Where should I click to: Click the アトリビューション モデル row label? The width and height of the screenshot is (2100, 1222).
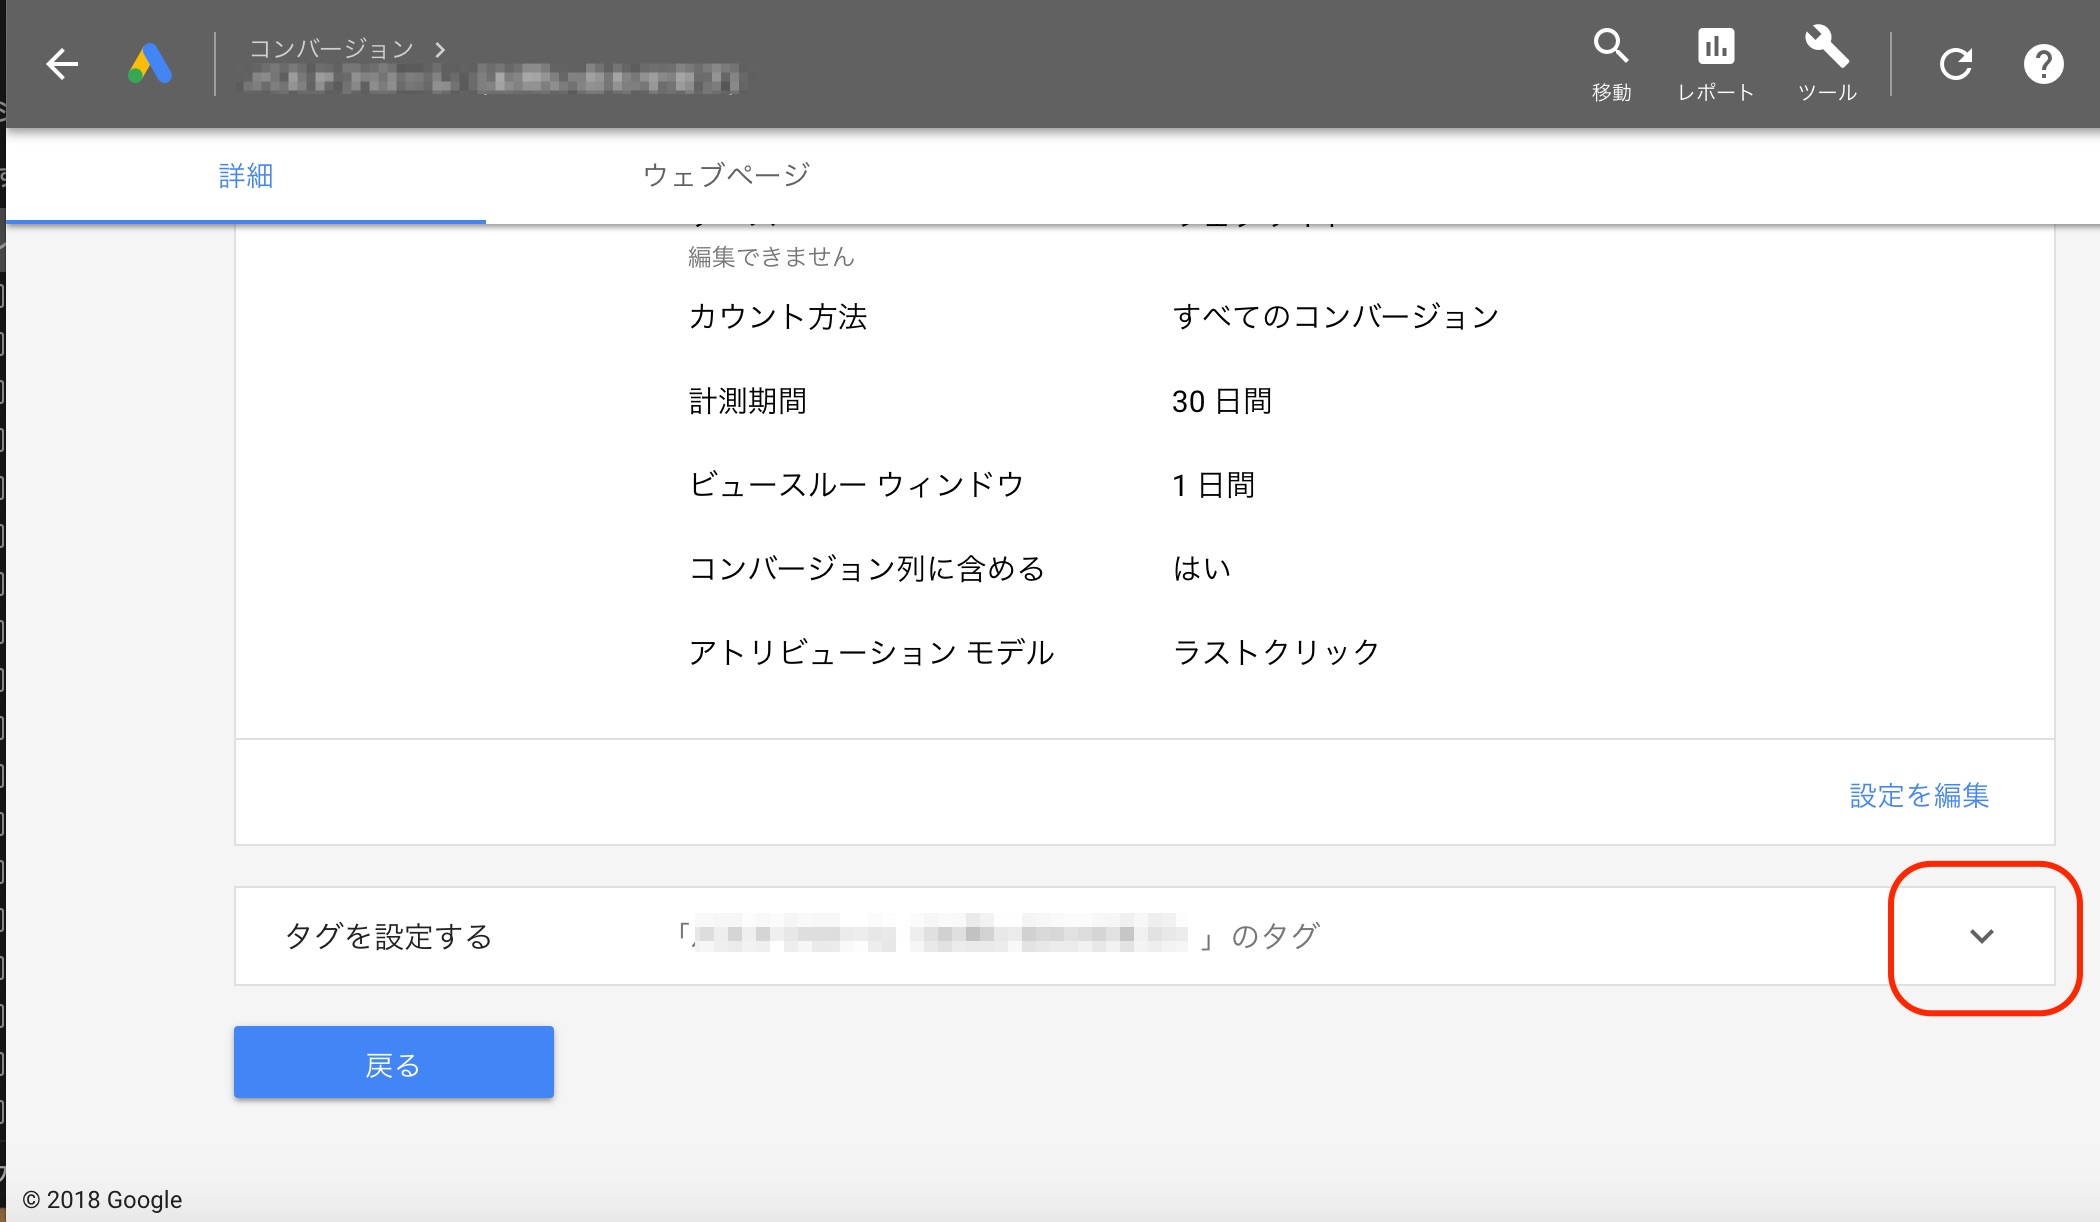pos(871,652)
